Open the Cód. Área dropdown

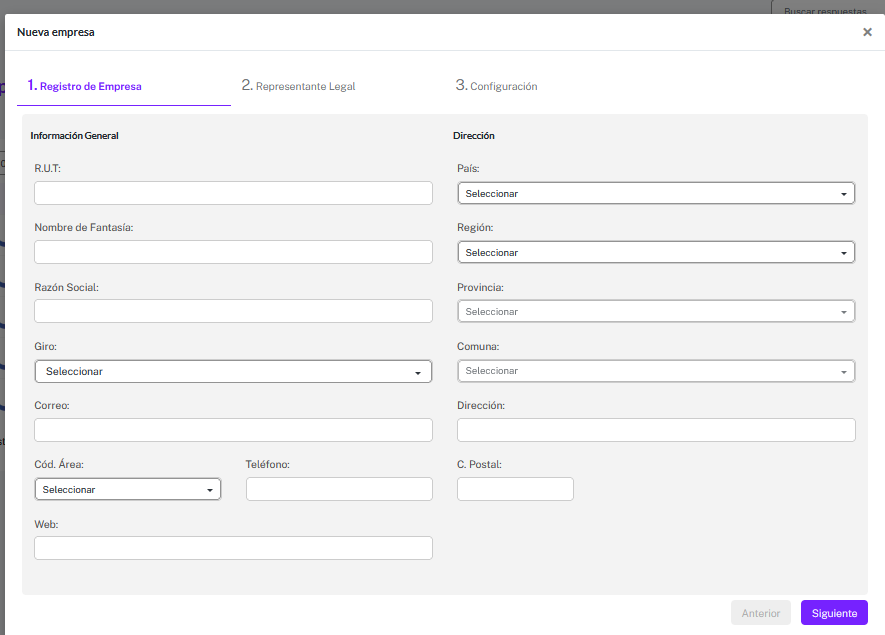tap(128, 489)
